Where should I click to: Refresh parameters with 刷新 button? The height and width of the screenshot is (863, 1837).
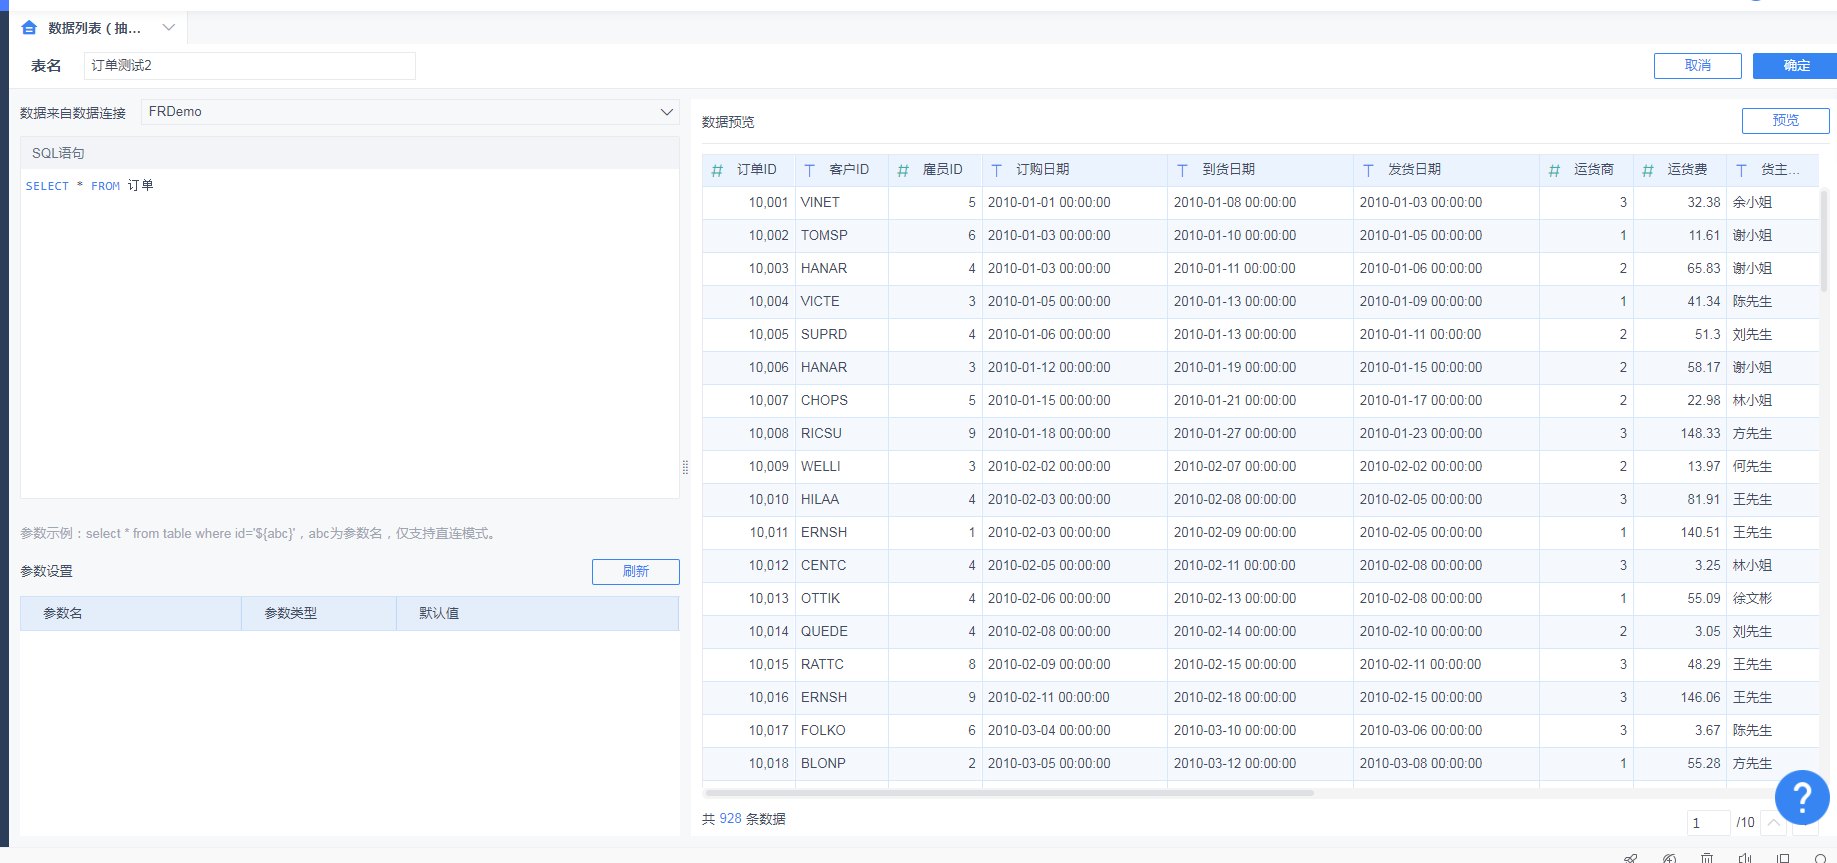635,571
